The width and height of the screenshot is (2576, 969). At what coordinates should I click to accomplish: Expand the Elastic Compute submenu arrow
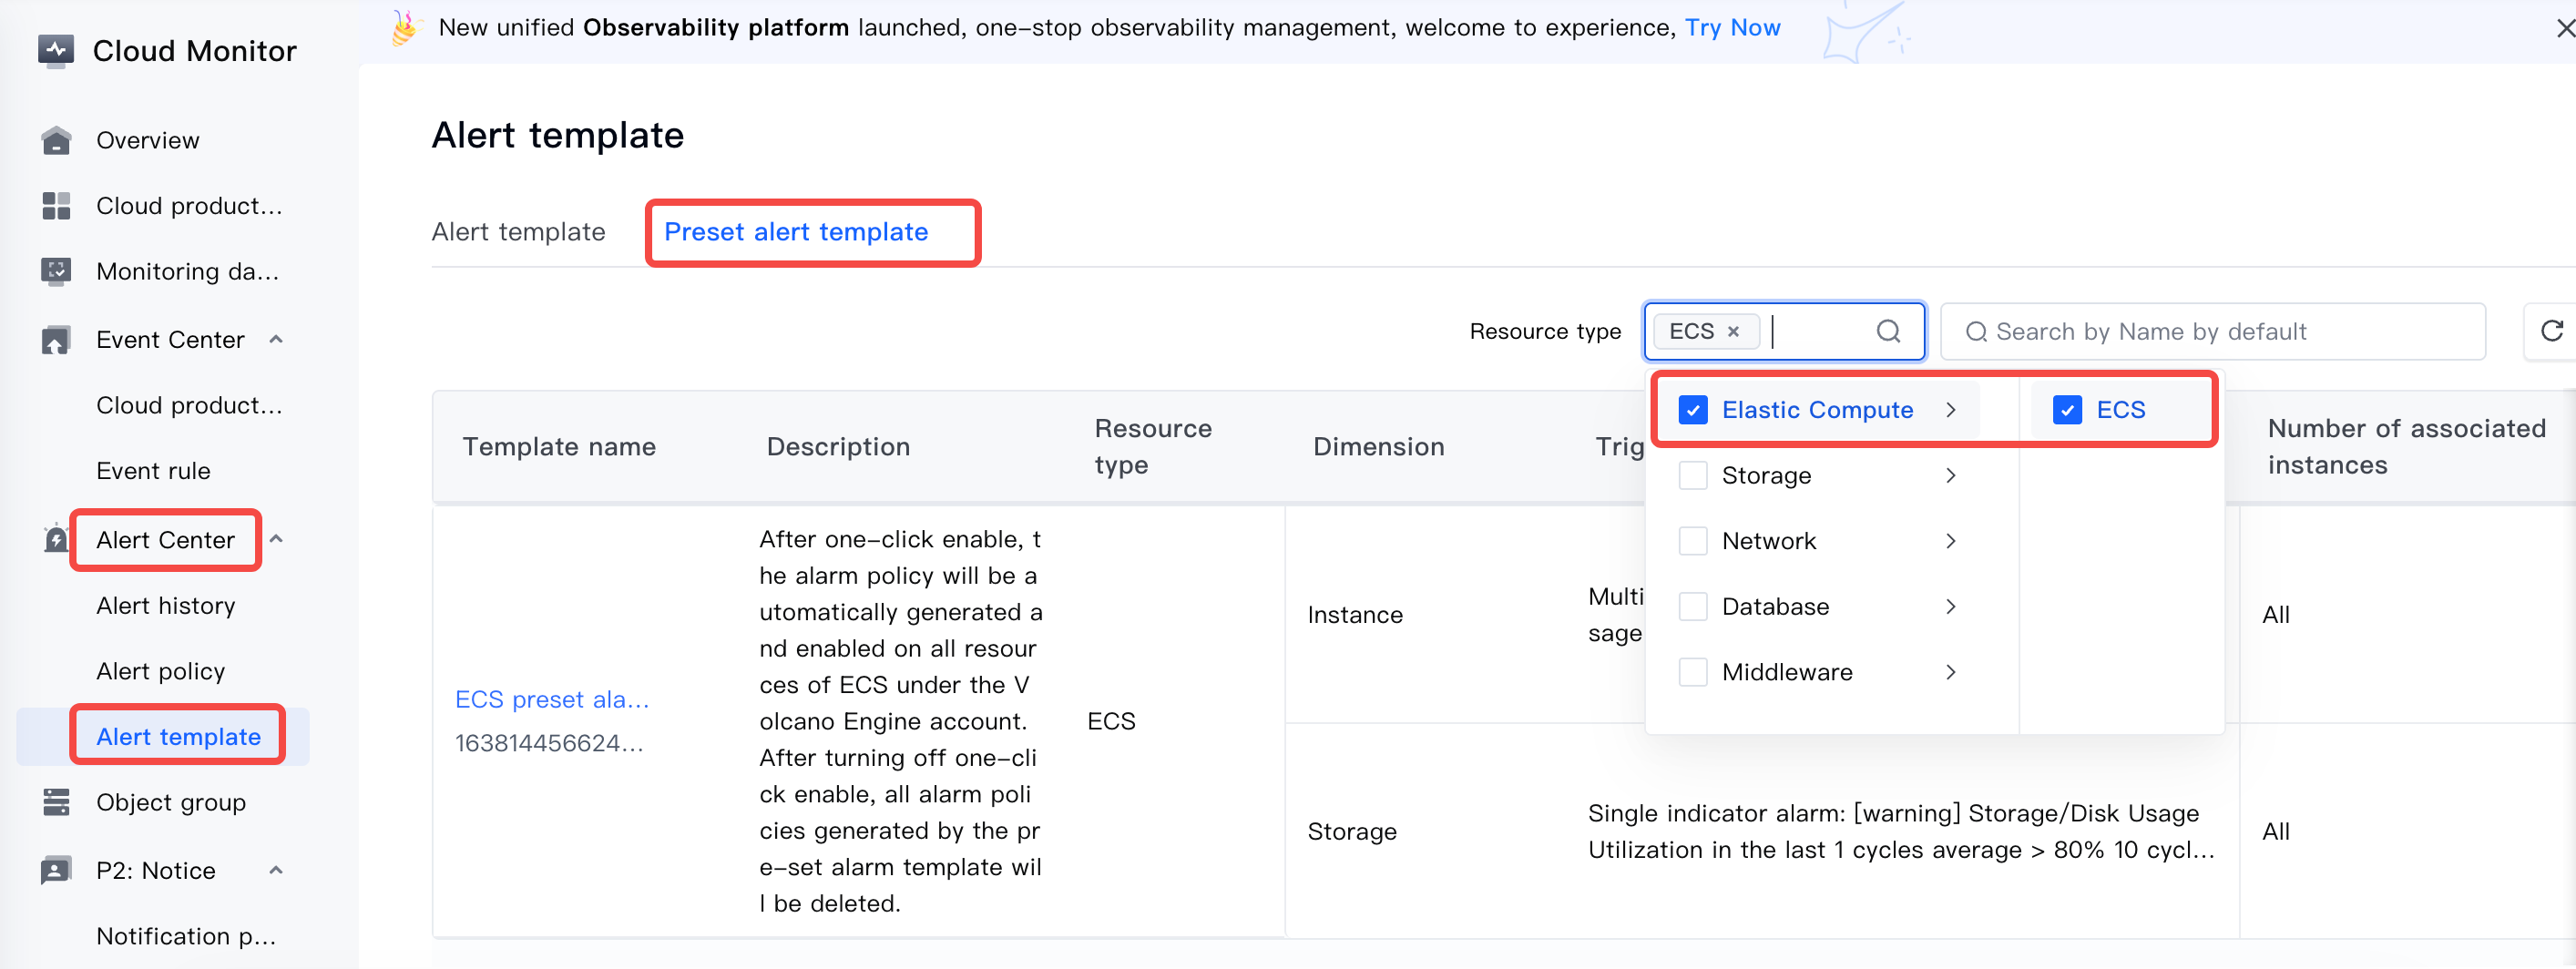click(1950, 410)
